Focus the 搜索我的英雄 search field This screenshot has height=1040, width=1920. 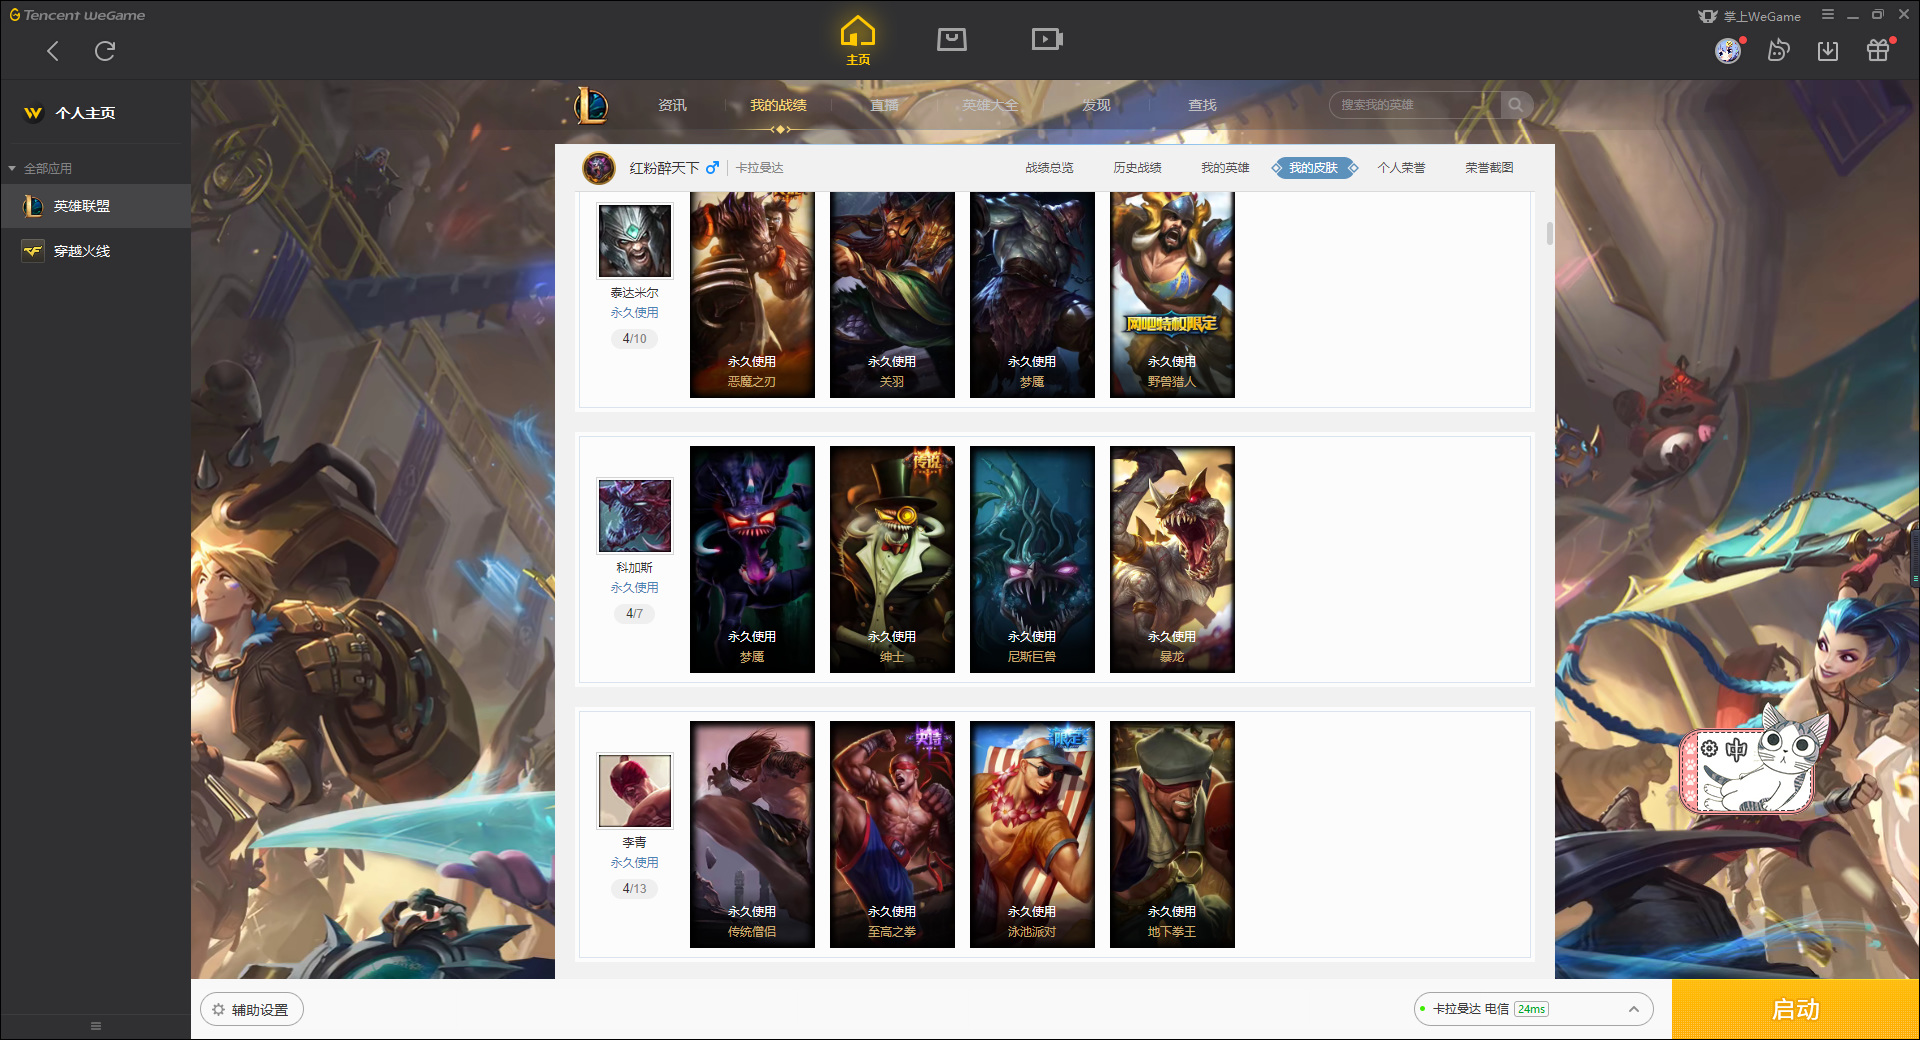tap(1414, 105)
